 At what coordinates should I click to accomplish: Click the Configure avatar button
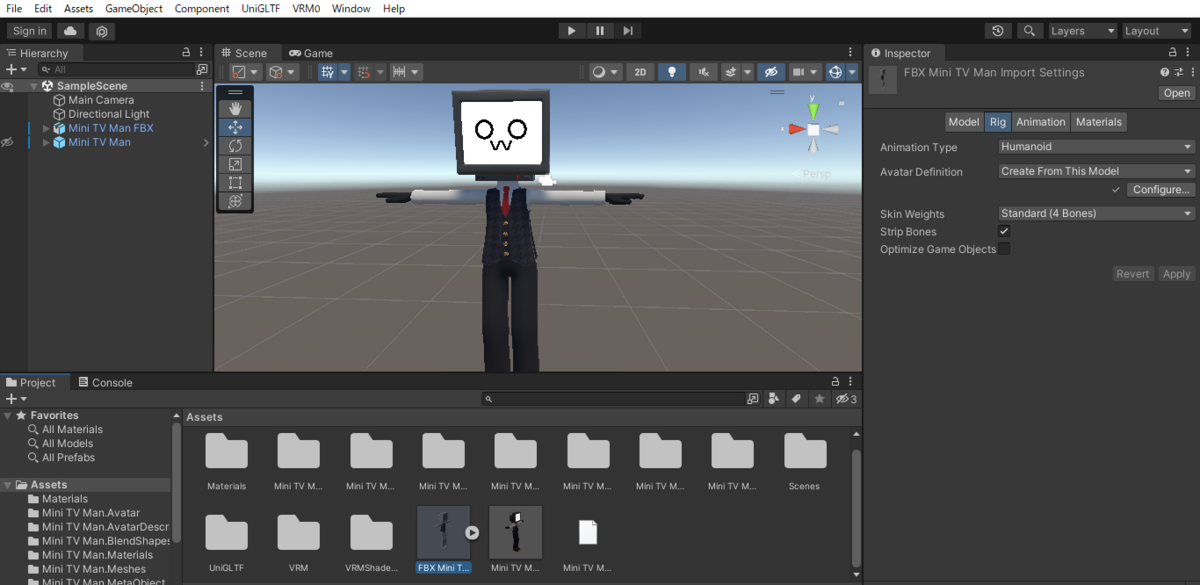coord(1161,190)
